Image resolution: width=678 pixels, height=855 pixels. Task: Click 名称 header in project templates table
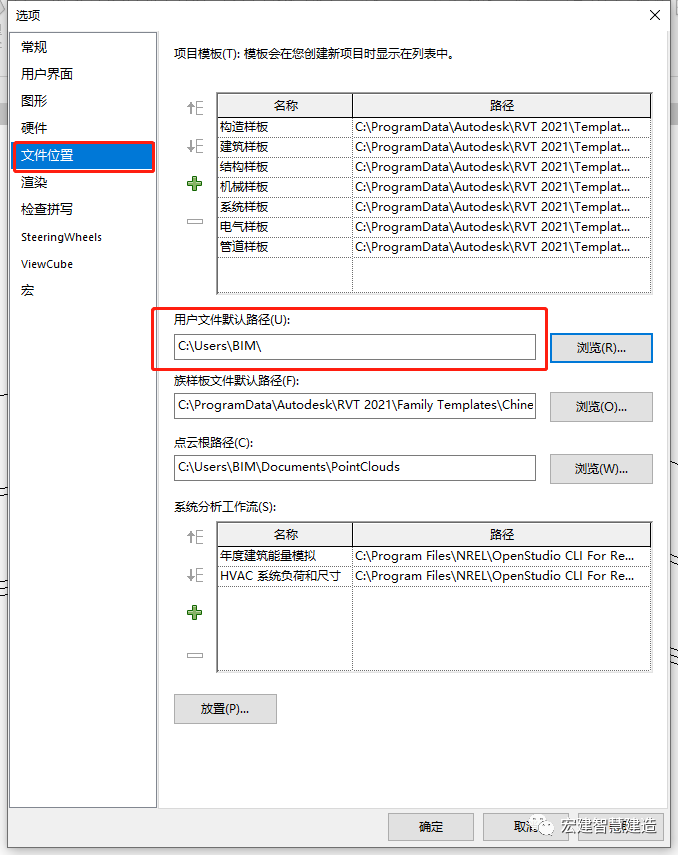(285, 105)
